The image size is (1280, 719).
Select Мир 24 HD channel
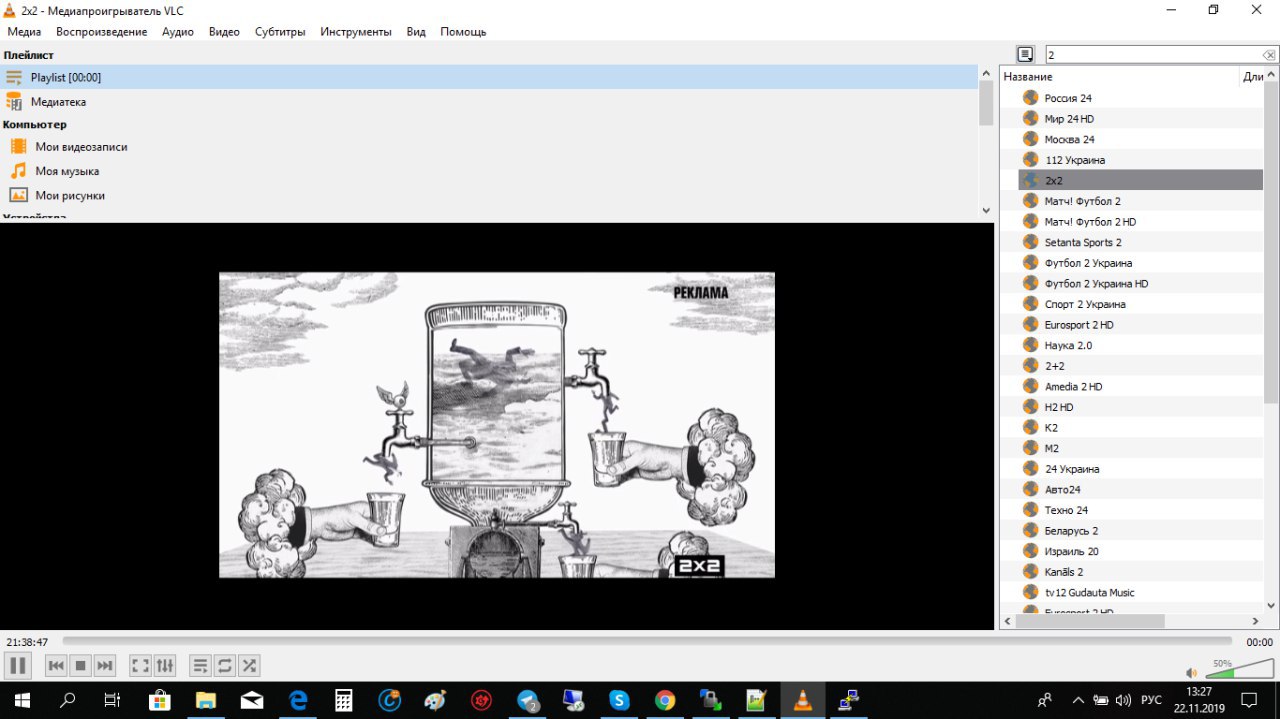pyautogui.click(x=1069, y=119)
